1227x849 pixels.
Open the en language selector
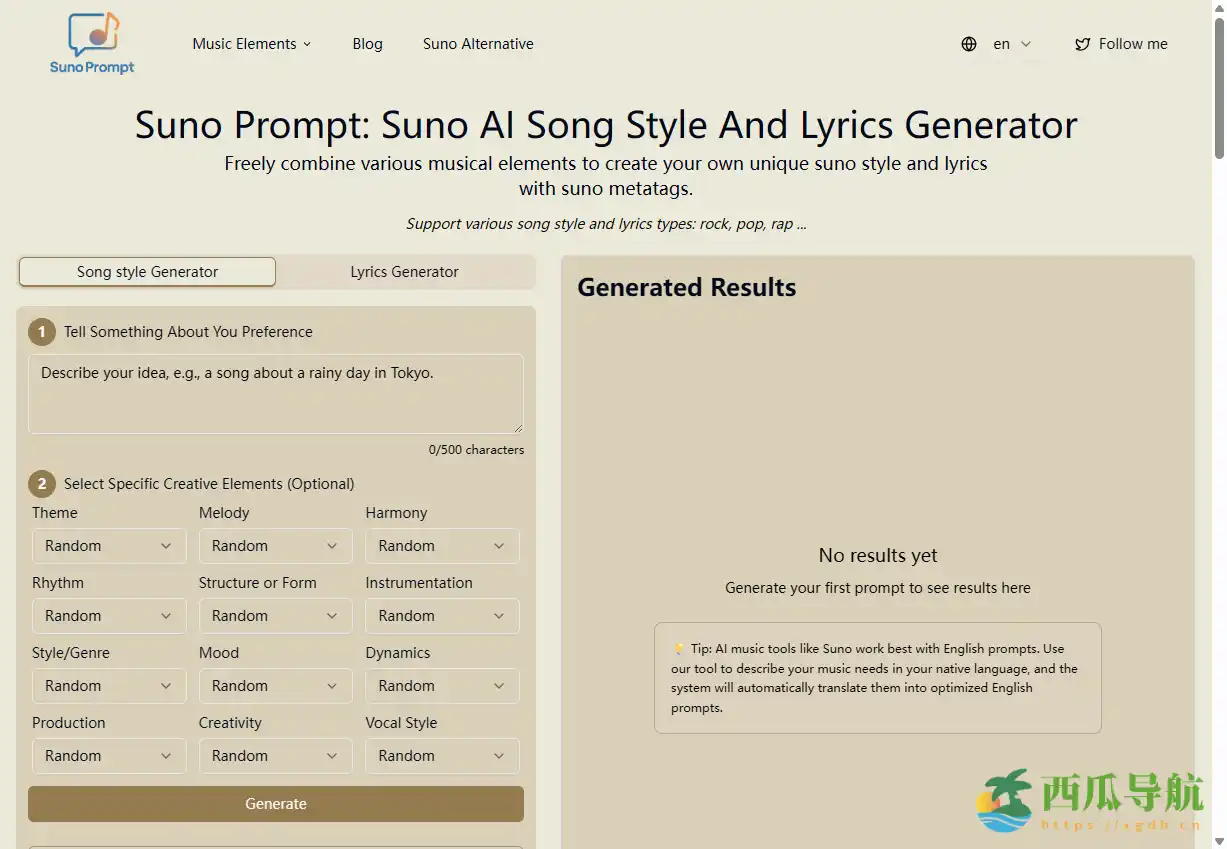point(1011,44)
